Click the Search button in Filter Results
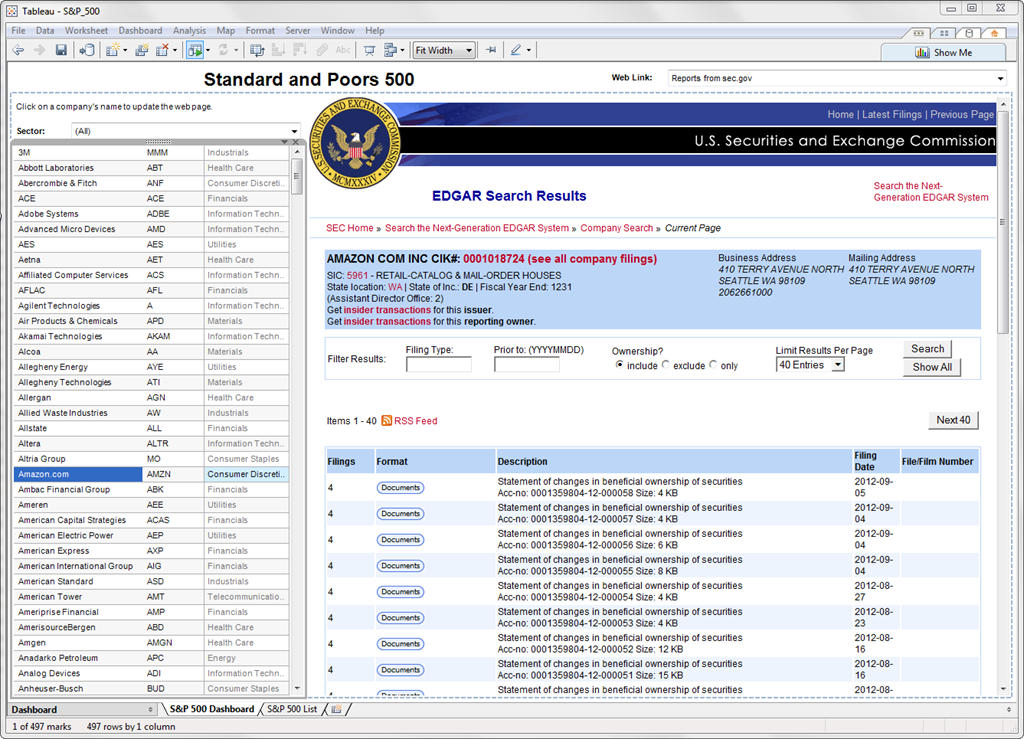1024x739 pixels. coord(927,349)
